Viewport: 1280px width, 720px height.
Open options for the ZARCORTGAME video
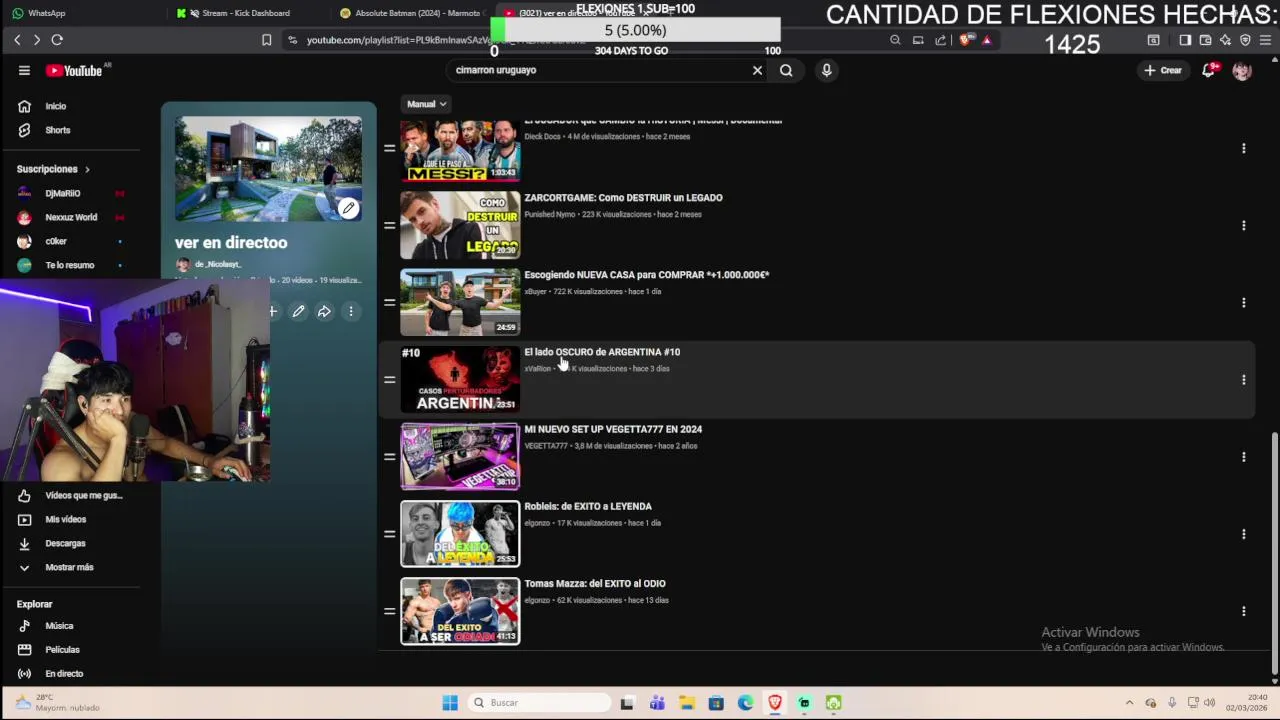point(1243,225)
